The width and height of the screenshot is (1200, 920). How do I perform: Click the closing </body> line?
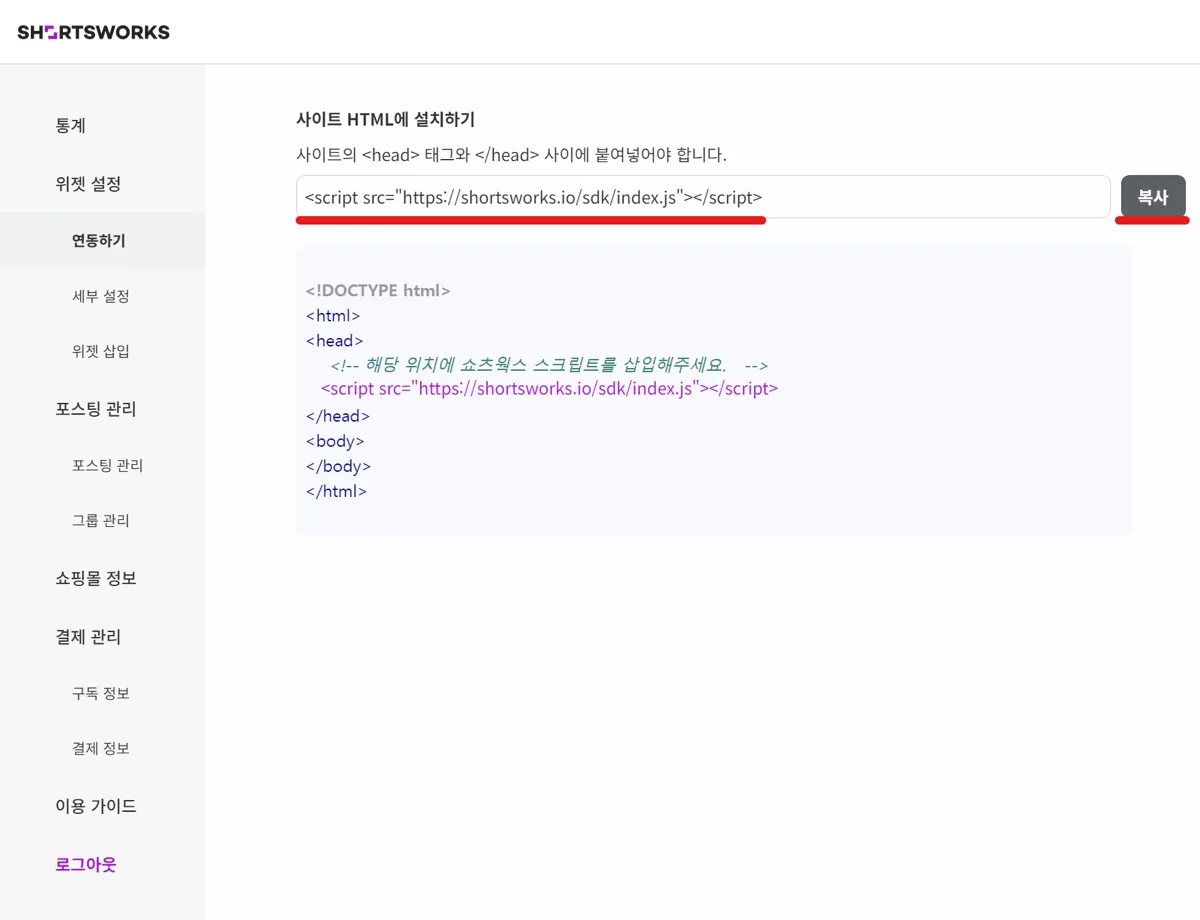pos(339,466)
